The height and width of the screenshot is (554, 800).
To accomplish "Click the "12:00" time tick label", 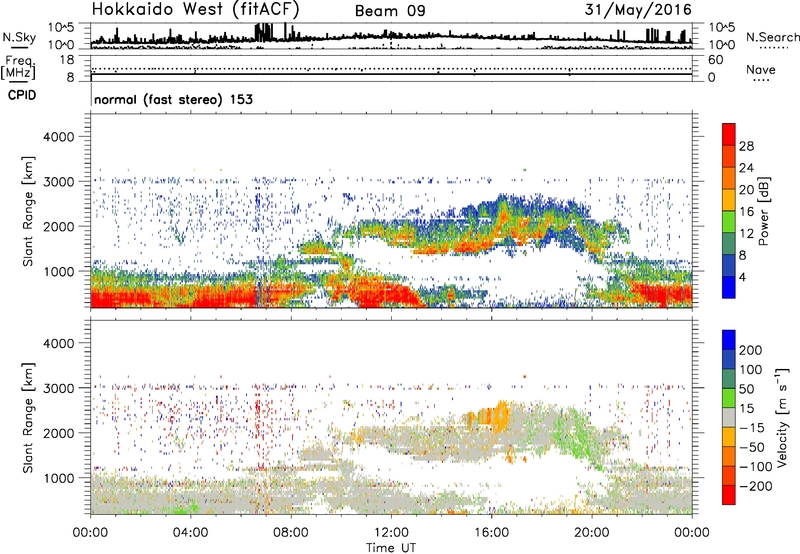I will (x=391, y=533).
